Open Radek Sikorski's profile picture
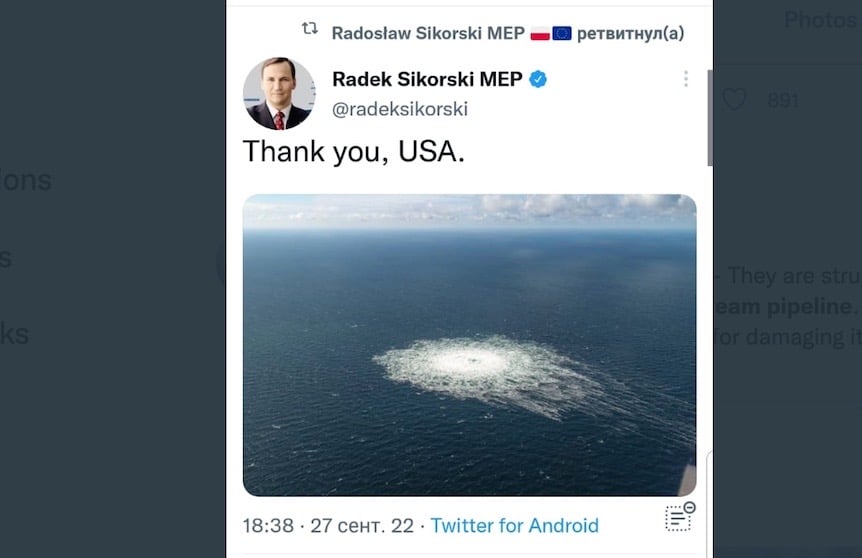This screenshot has width=862, height=558. 279,93
